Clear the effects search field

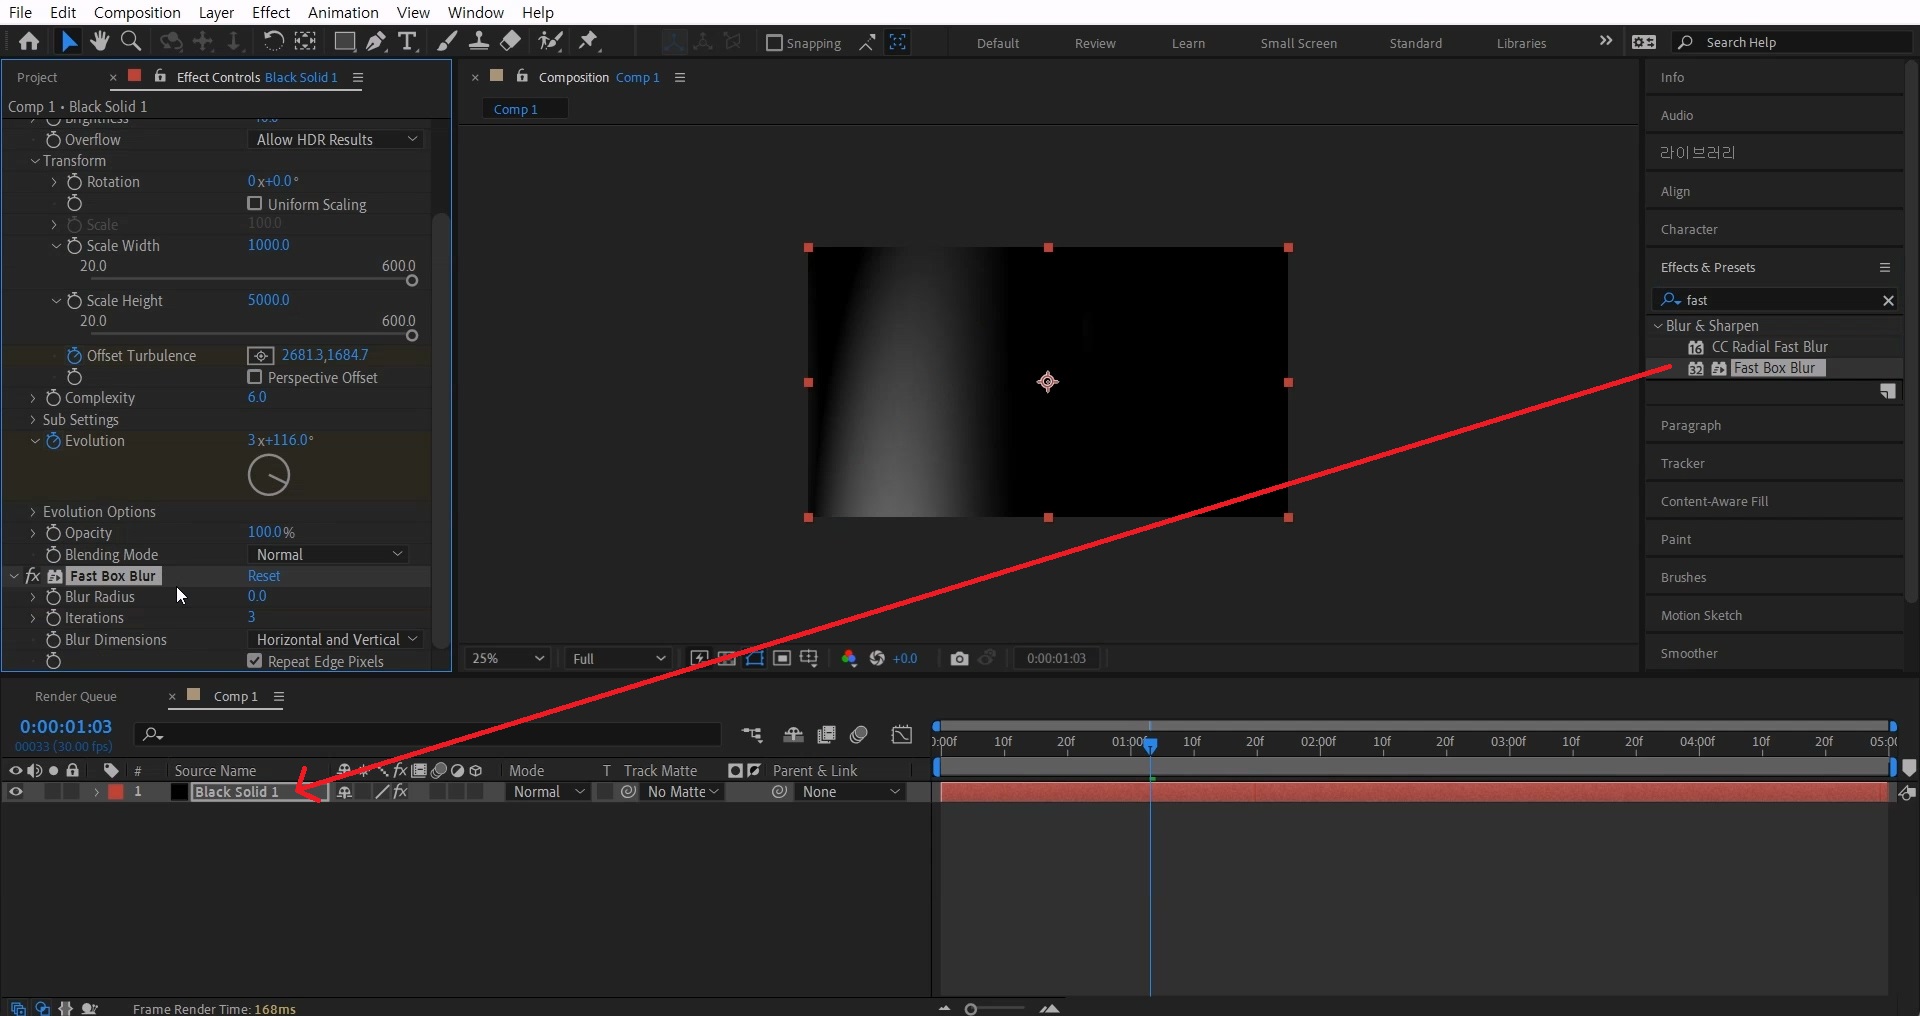pyautogui.click(x=1888, y=300)
